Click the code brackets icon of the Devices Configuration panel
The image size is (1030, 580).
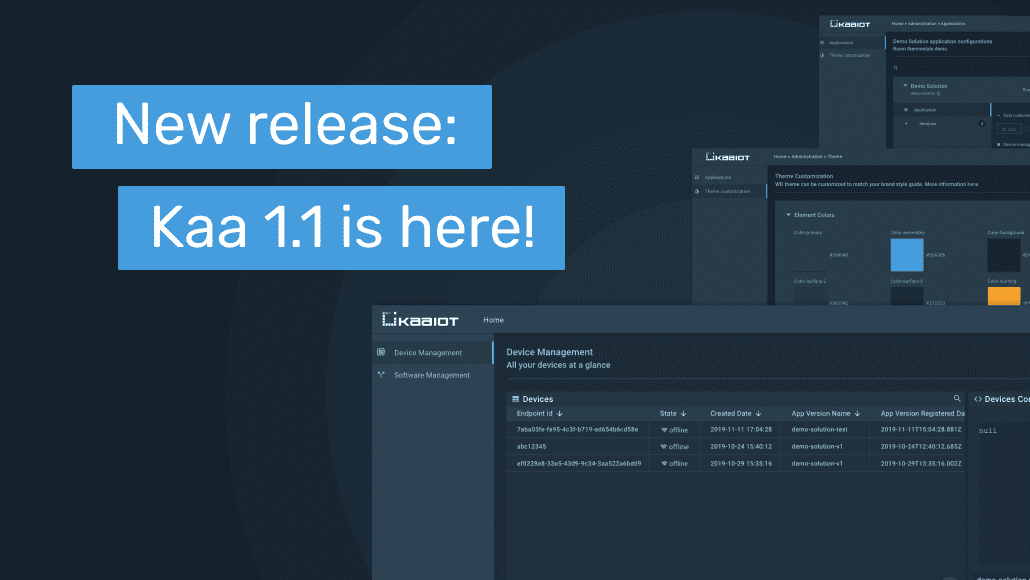978,399
